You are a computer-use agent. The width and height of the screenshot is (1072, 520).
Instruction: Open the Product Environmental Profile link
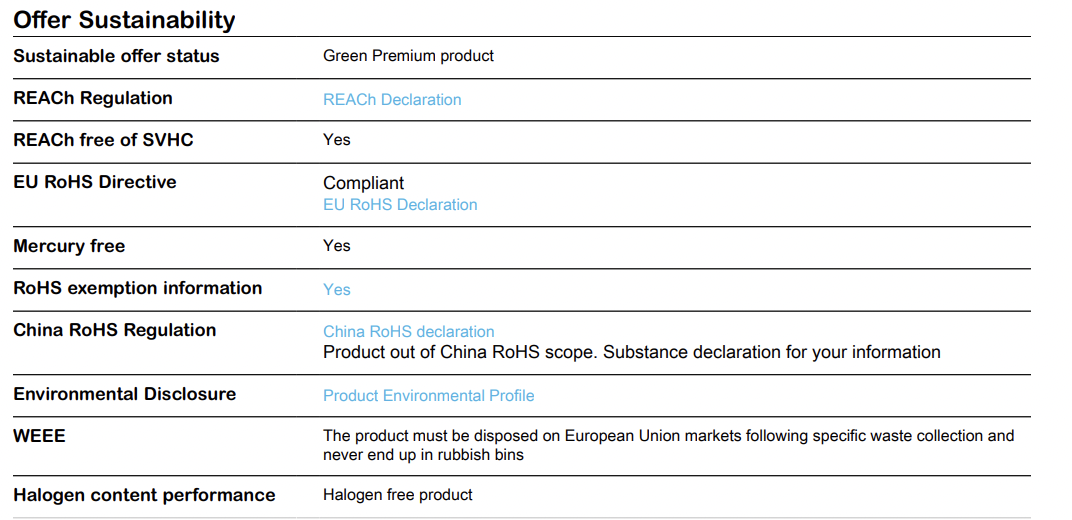(x=429, y=396)
